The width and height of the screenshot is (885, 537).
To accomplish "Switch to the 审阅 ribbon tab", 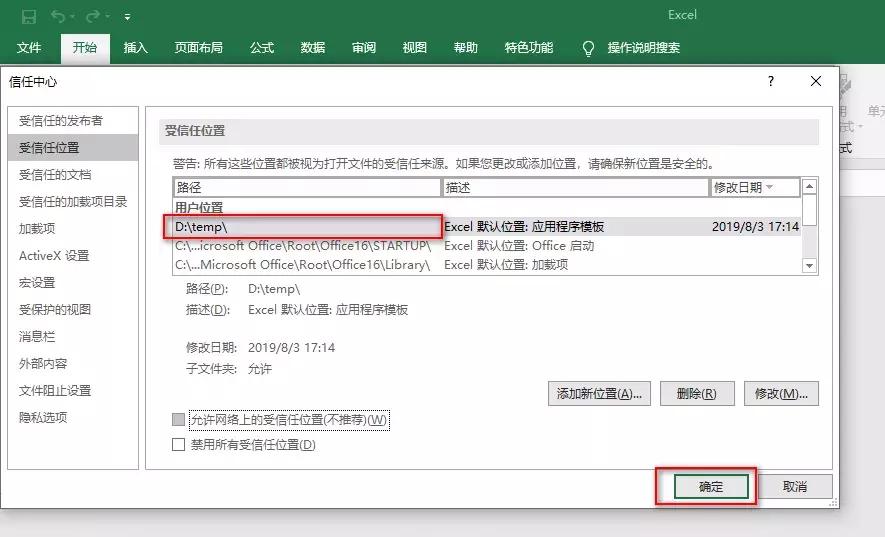I will coord(363,48).
